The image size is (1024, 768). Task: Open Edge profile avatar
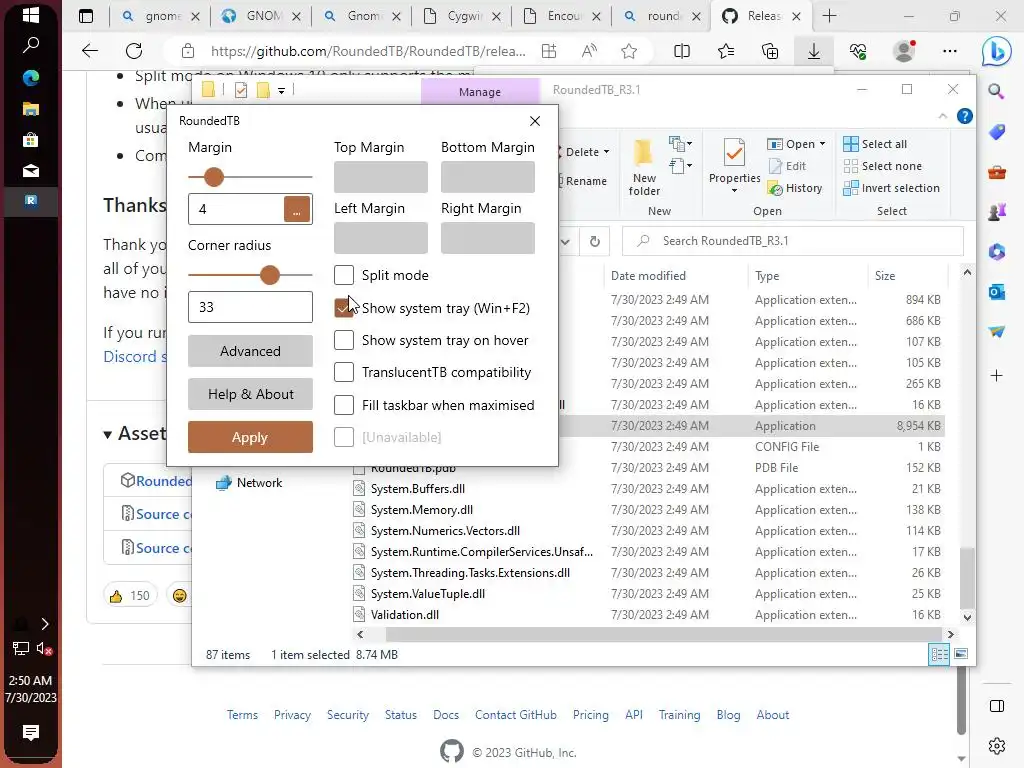904,51
